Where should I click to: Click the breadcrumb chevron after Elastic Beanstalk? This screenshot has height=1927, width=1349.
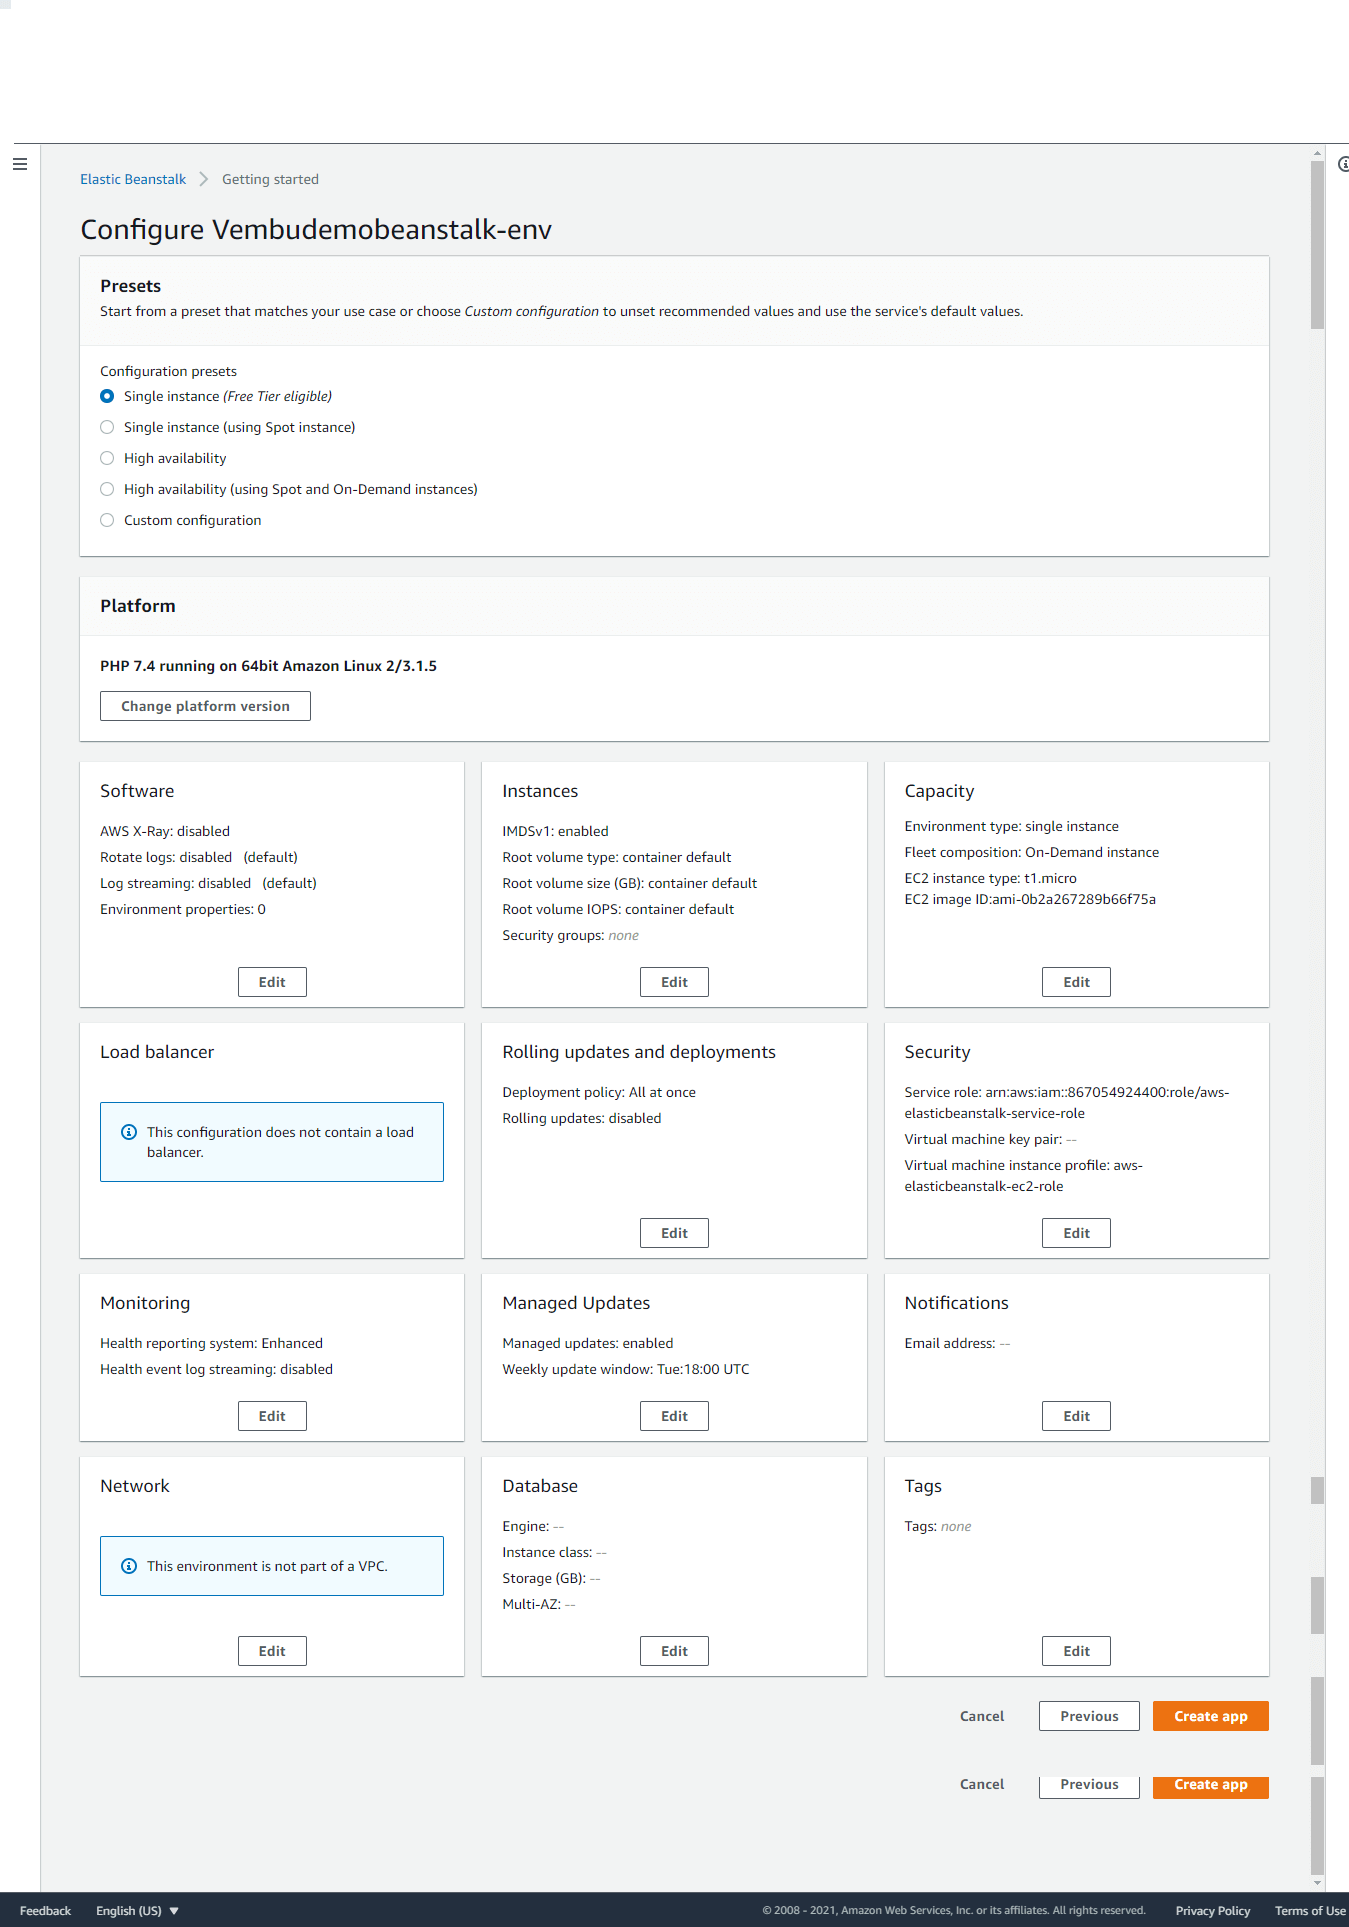click(204, 179)
